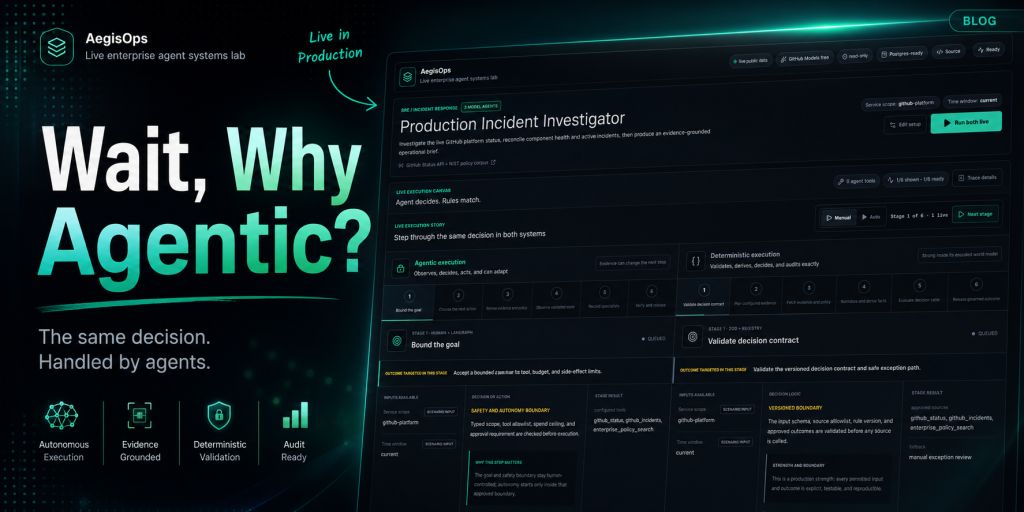Click Step through the same decision text
Viewport: 1024px width, 512px height.
pos(470,233)
